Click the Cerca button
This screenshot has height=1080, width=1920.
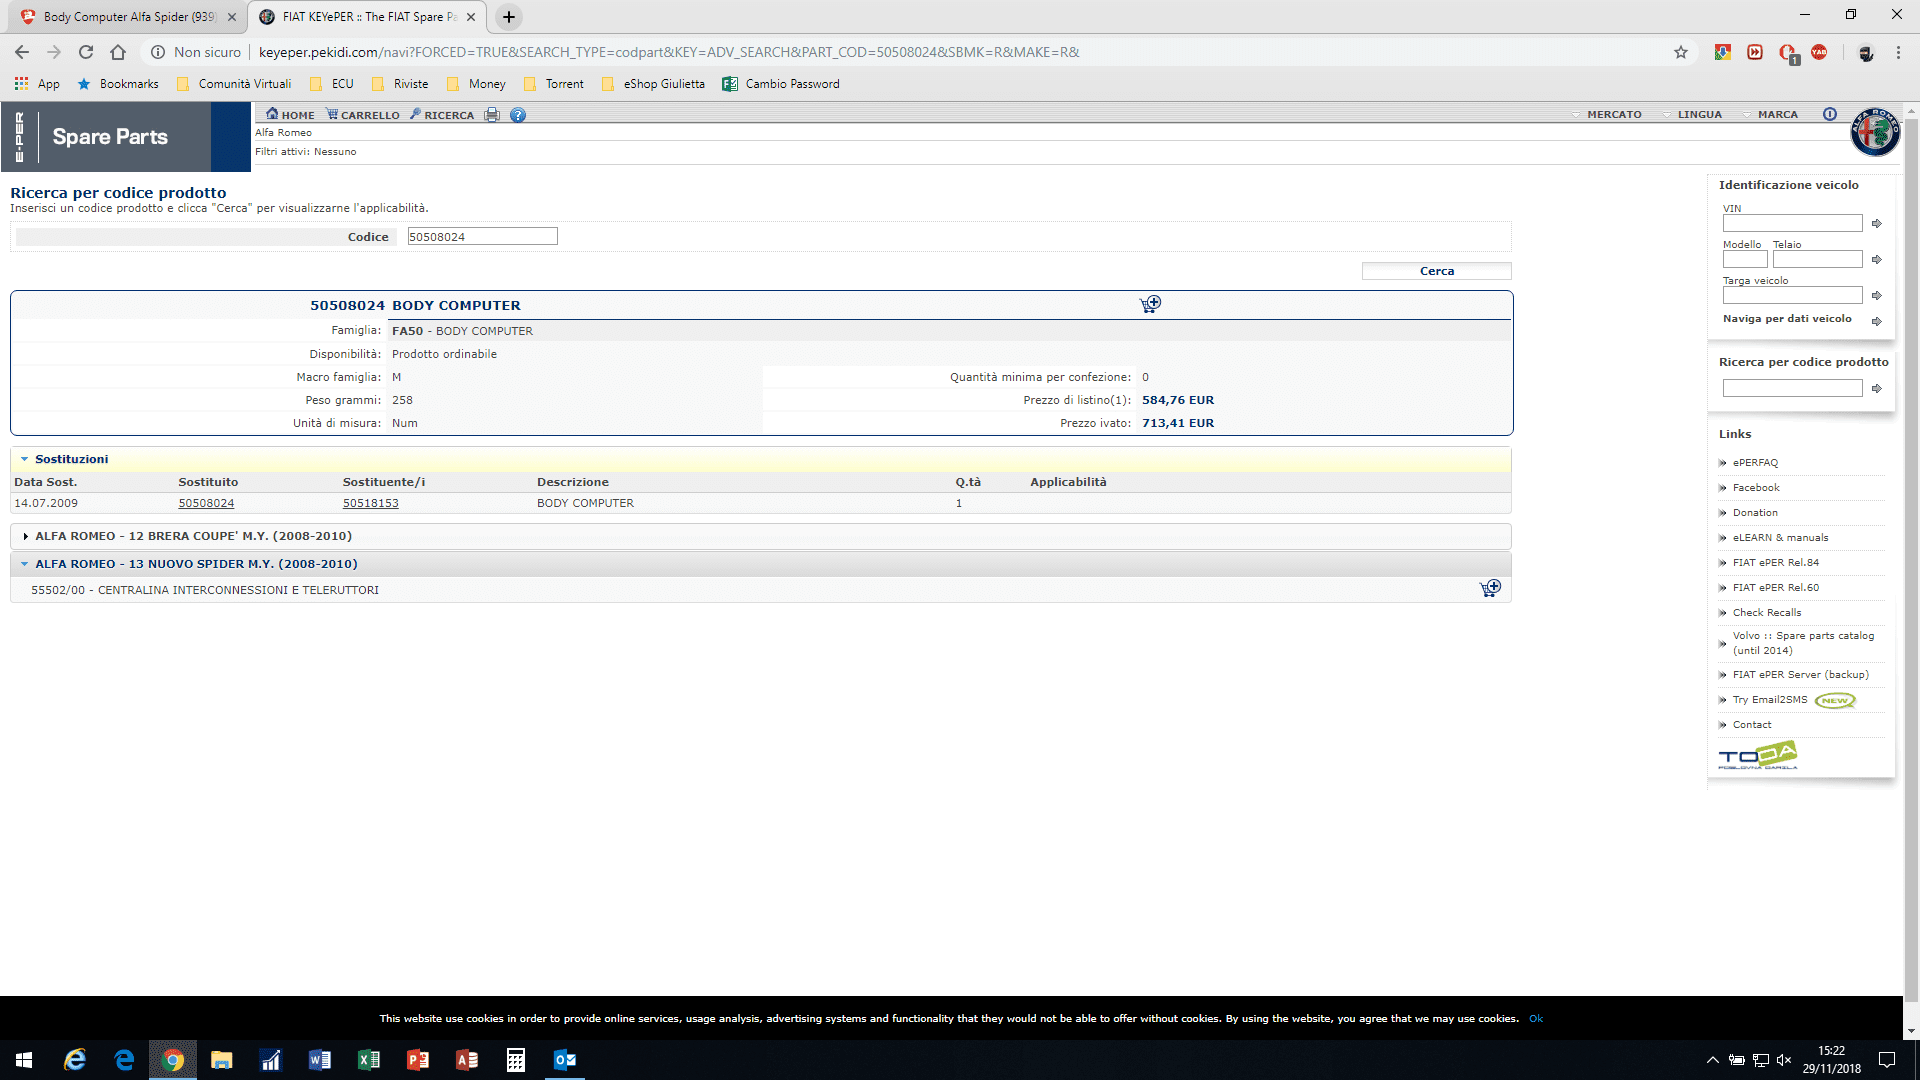click(x=1436, y=271)
